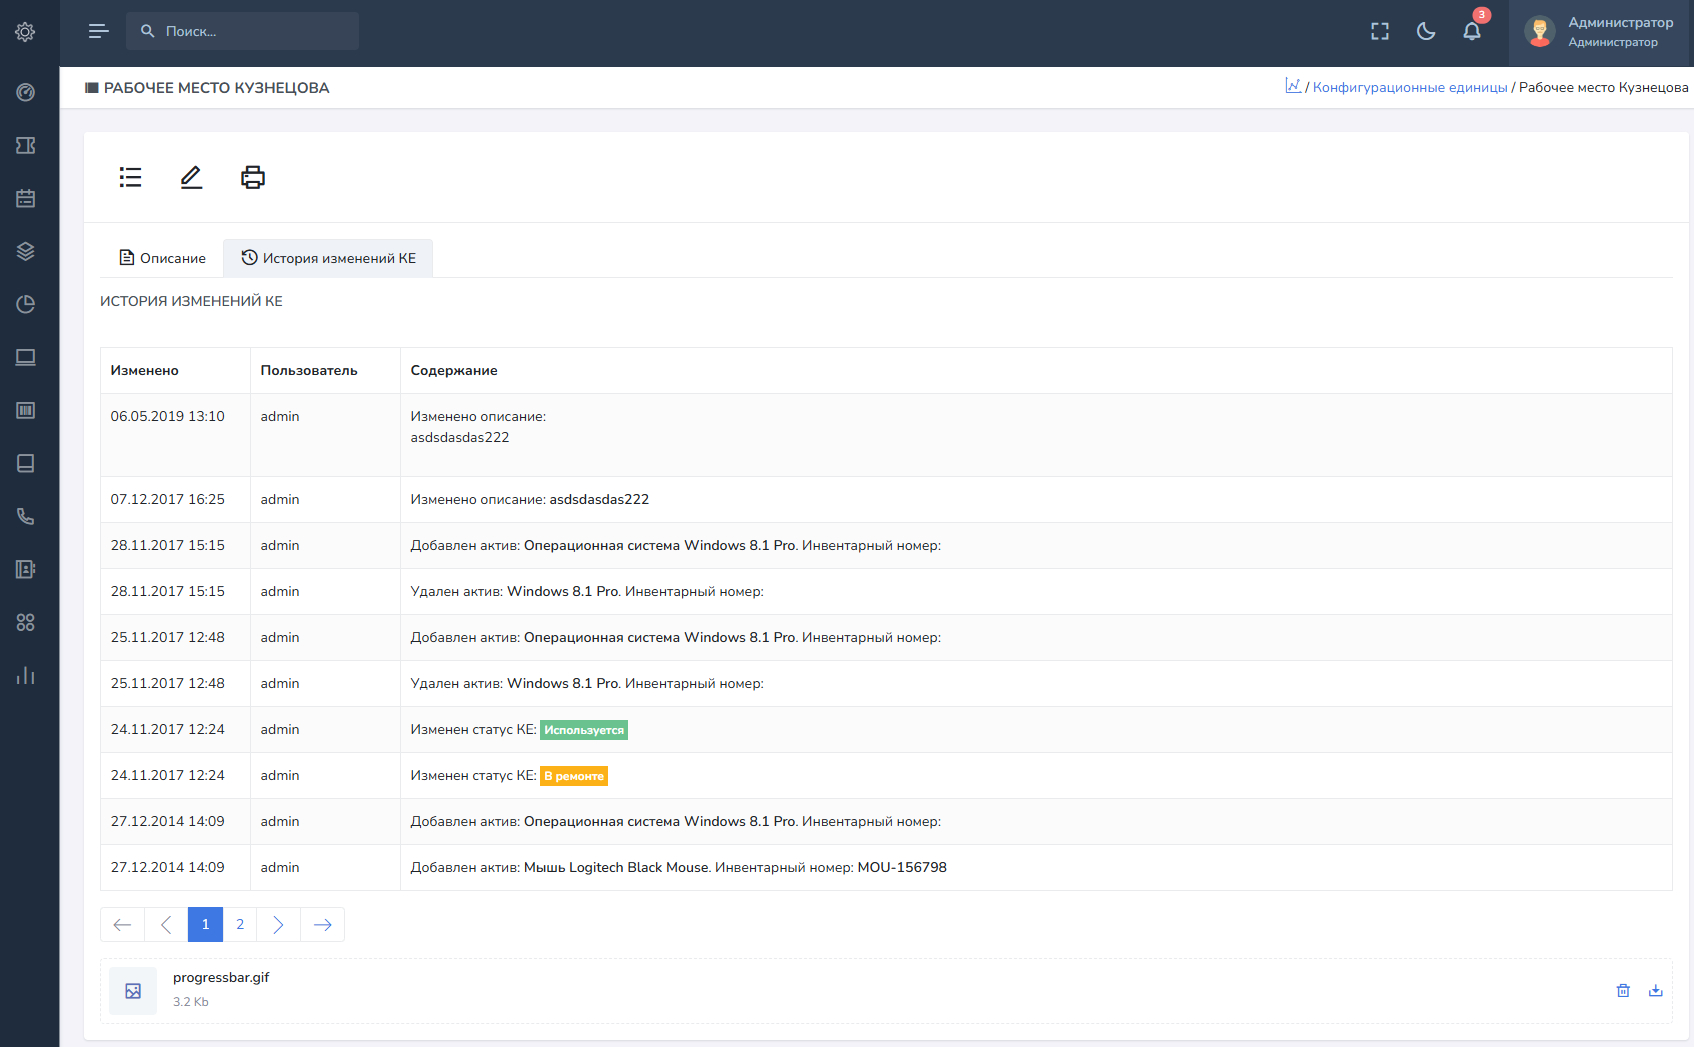This screenshot has width=1694, height=1047.
Task: Click the Поиск search field
Action: [250, 31]
